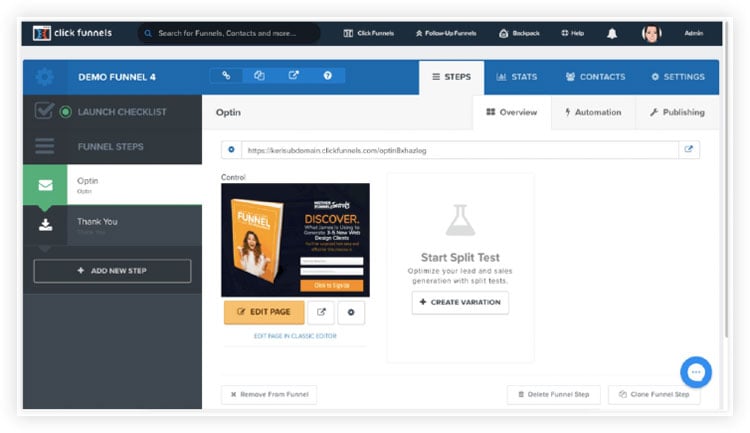
Task: Toggle the Launch Checklist checkbox
Action: 44,111
